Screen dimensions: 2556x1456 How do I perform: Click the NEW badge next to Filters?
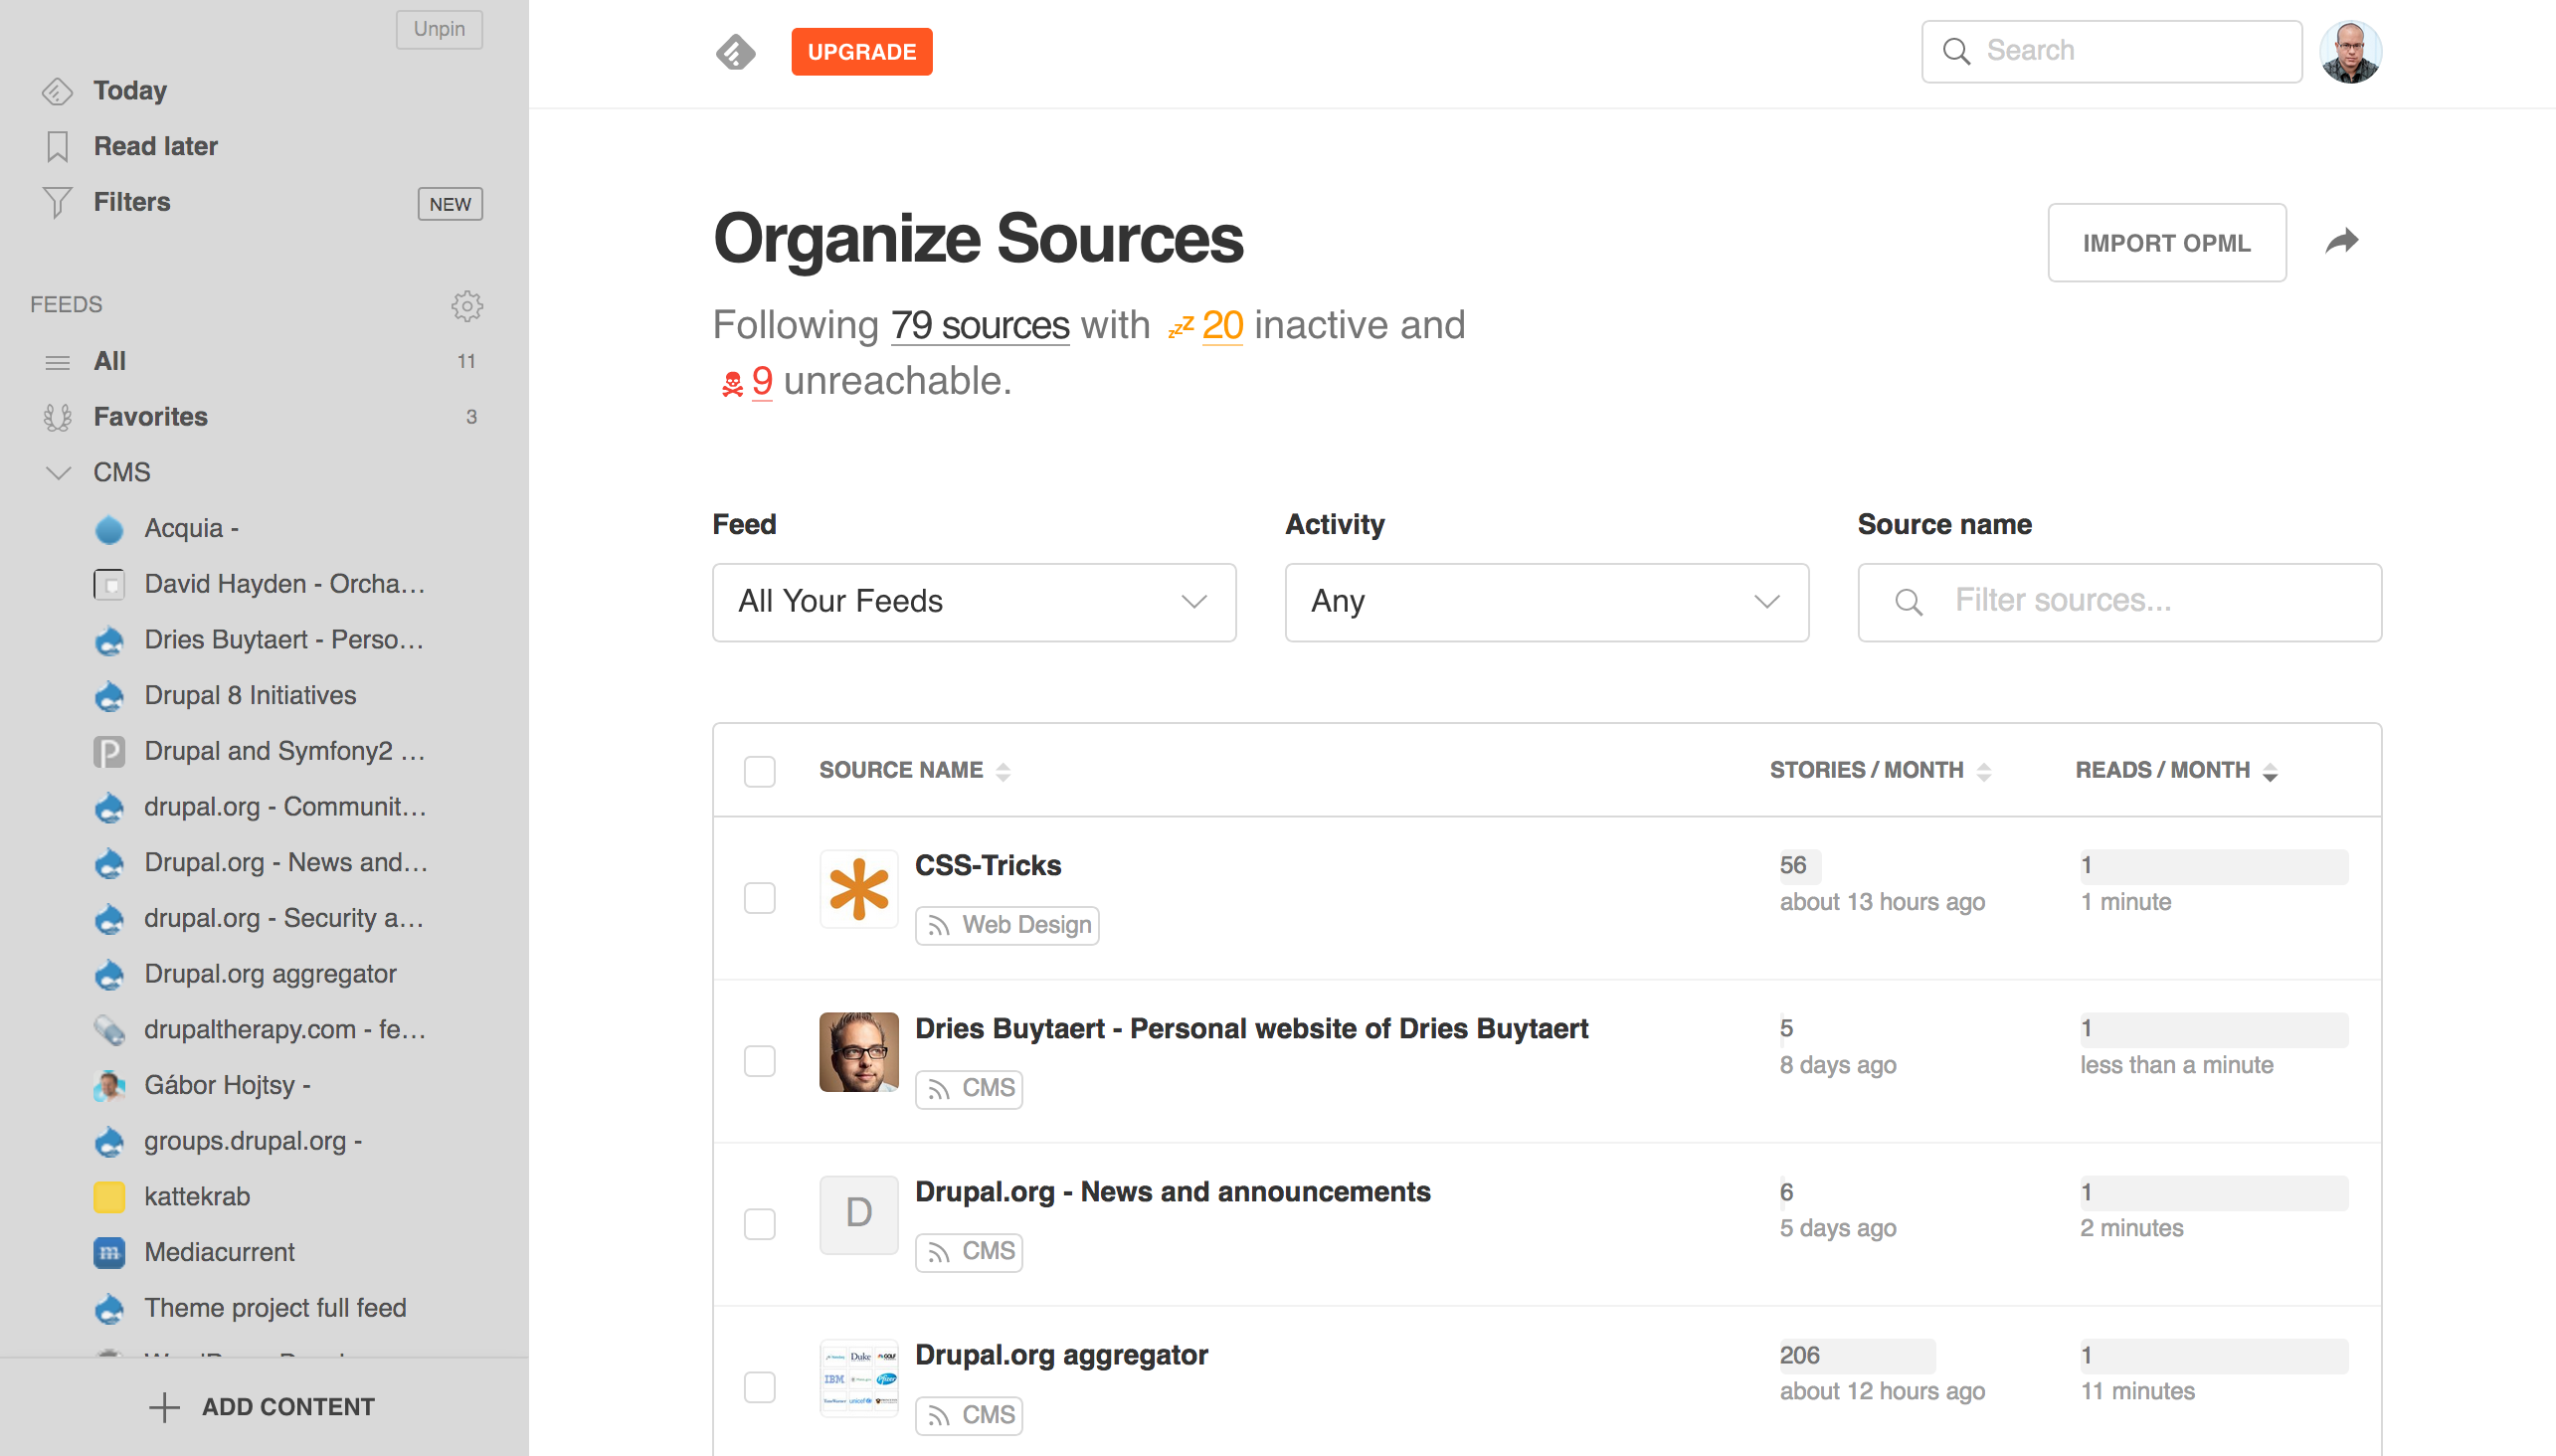450,204
